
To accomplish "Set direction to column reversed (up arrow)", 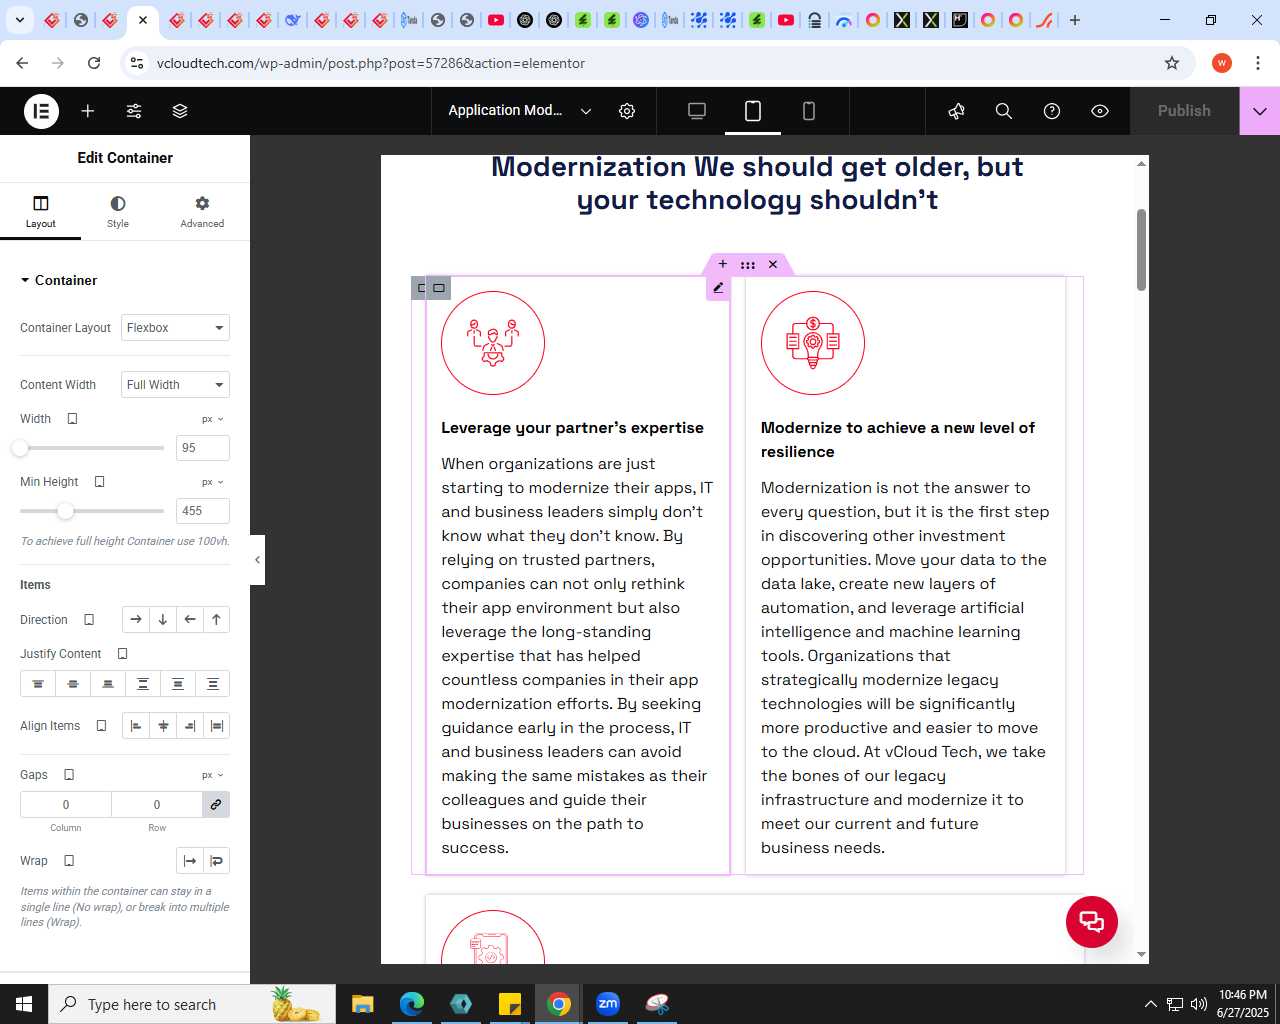I will 216,620.
